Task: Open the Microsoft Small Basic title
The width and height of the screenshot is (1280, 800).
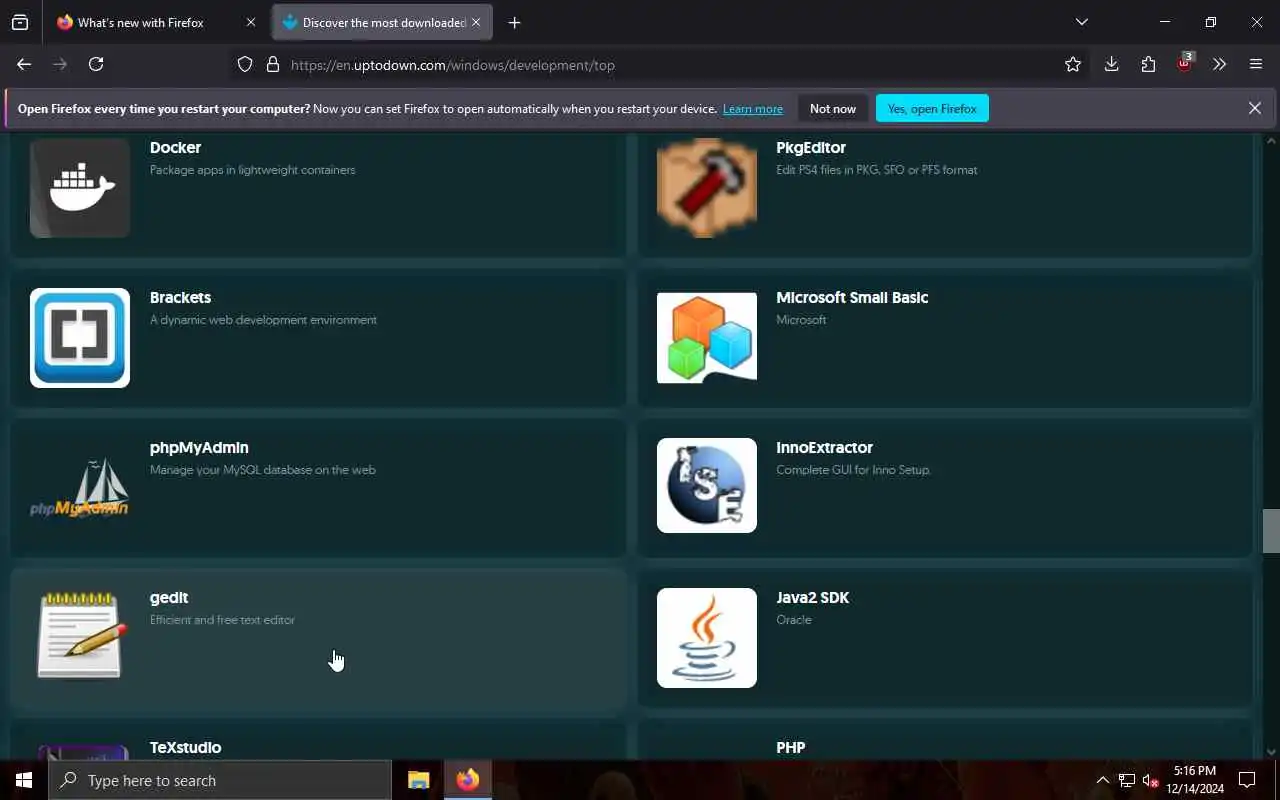Action: tap(852, 297)
